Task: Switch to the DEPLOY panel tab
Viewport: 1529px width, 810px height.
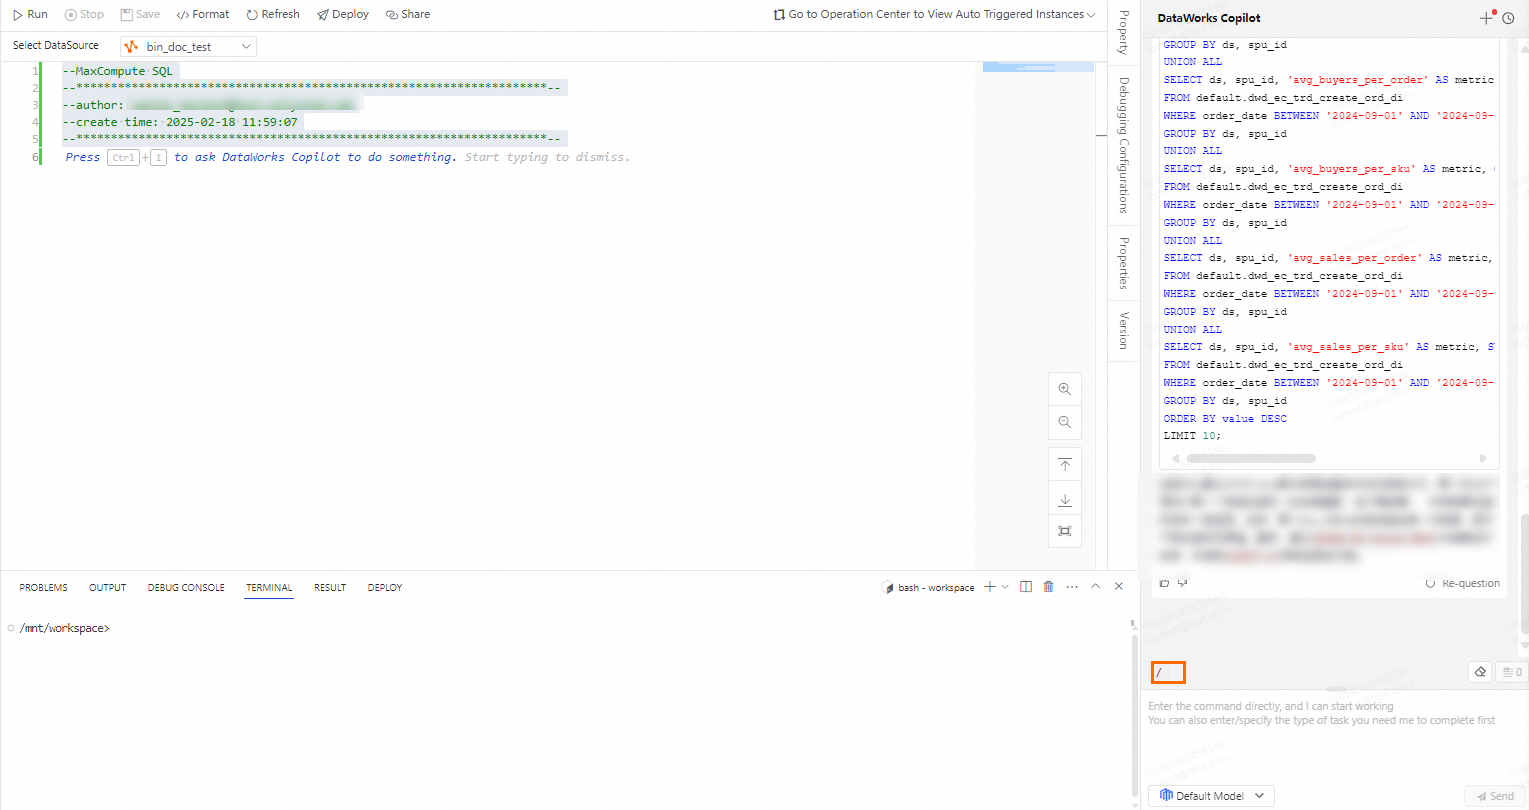Action: [384, 588]
